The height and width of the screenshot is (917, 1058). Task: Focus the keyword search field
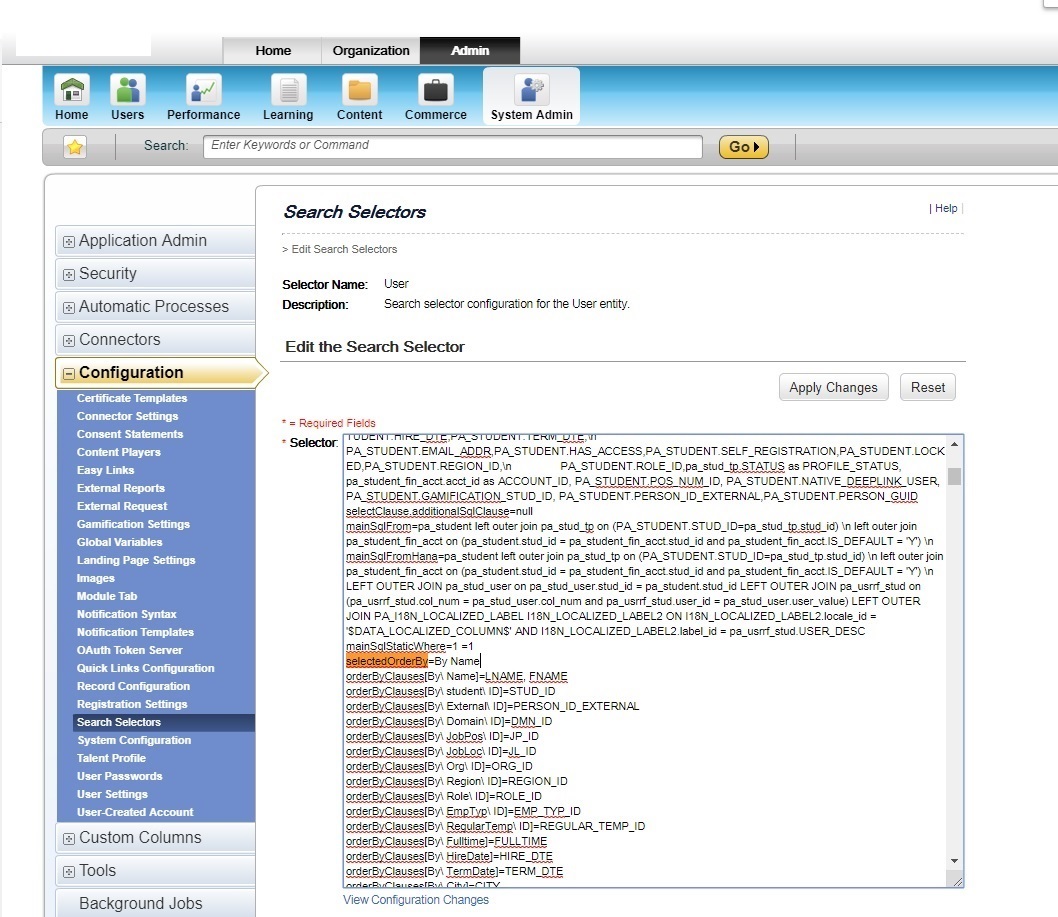[453, 146]
